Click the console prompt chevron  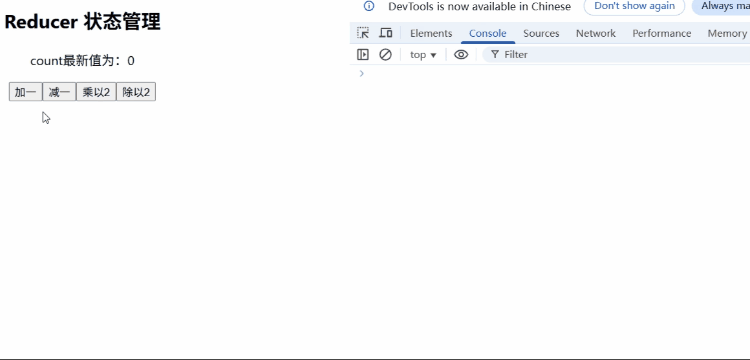coord(362,73)
